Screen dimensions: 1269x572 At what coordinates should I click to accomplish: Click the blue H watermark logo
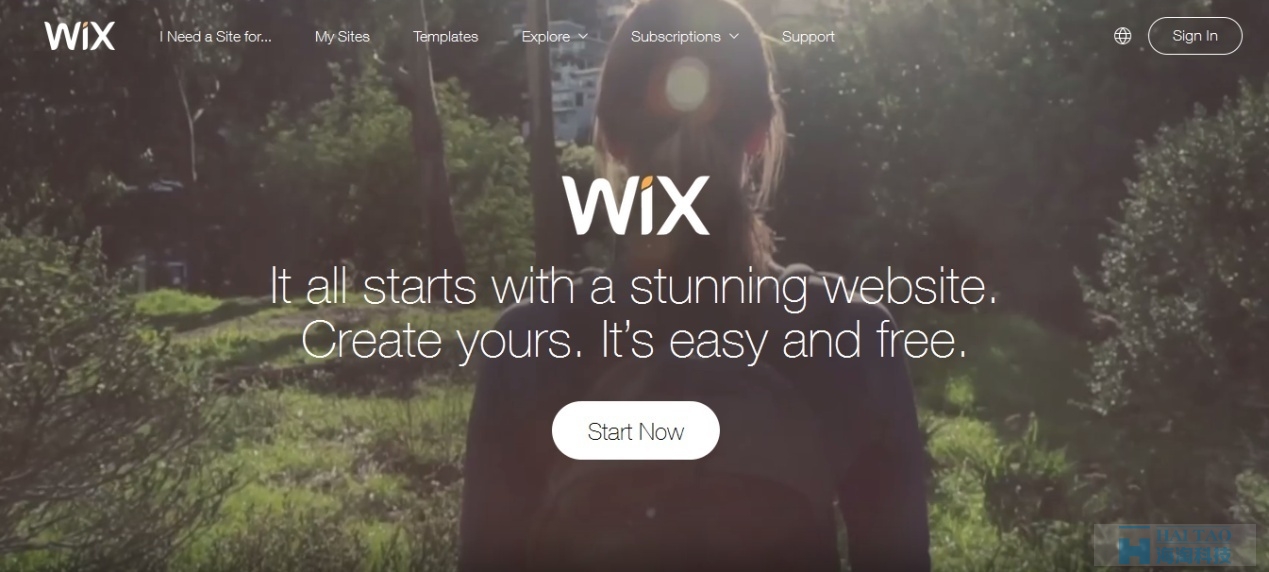(x=1133, y=547)
